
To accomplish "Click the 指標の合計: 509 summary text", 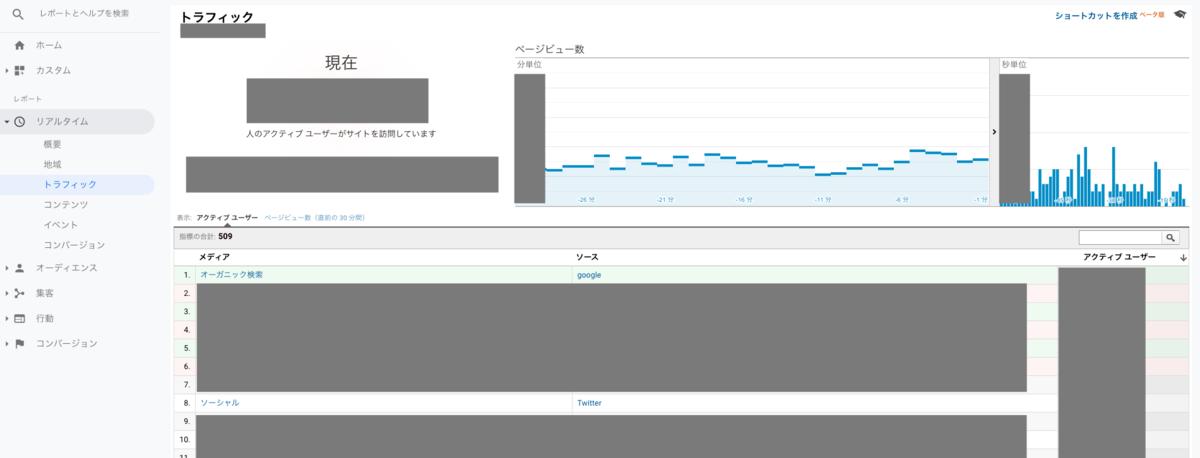I will point(205,237).
